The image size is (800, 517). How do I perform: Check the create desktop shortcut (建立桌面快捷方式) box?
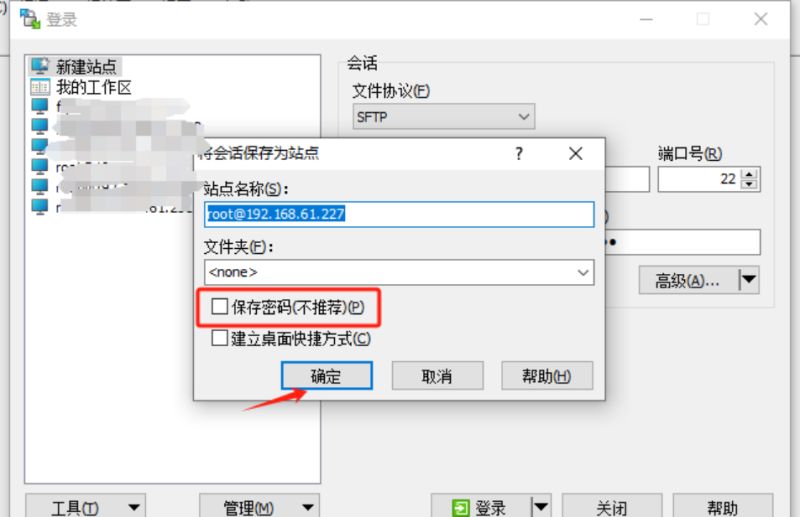coord(219,338)
